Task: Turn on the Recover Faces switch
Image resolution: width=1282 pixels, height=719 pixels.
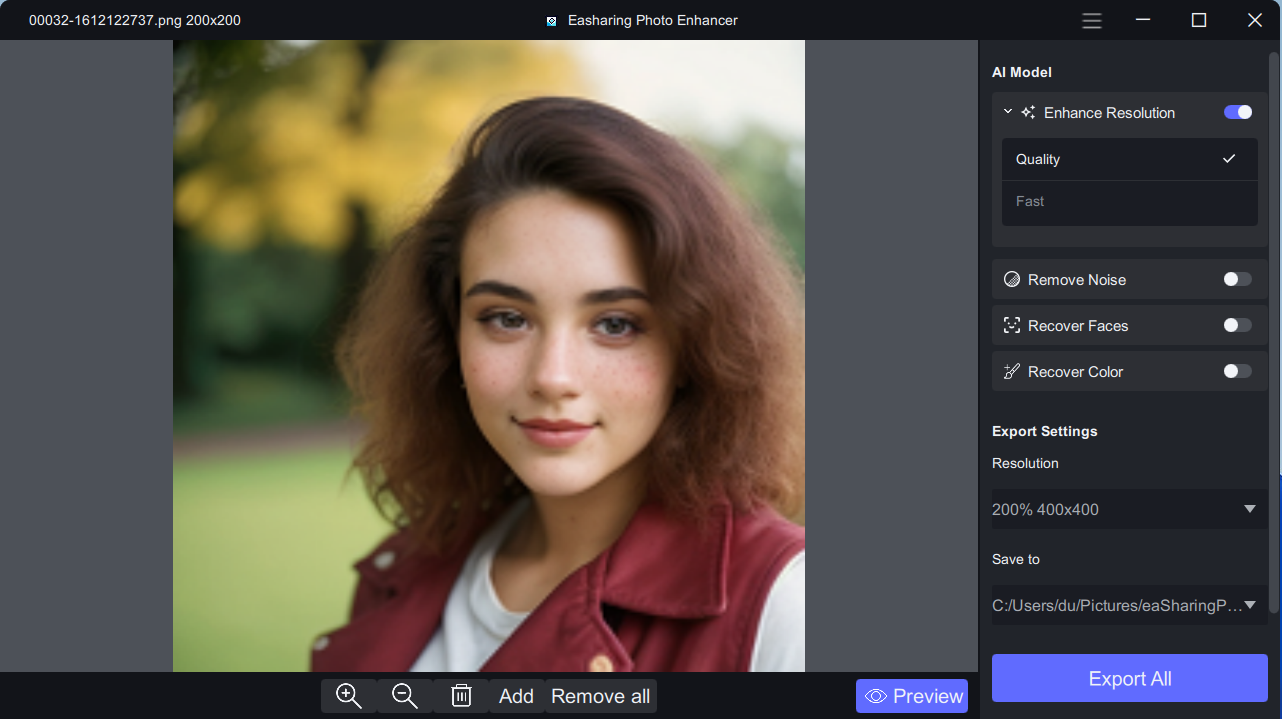Action: point(1237,325)
